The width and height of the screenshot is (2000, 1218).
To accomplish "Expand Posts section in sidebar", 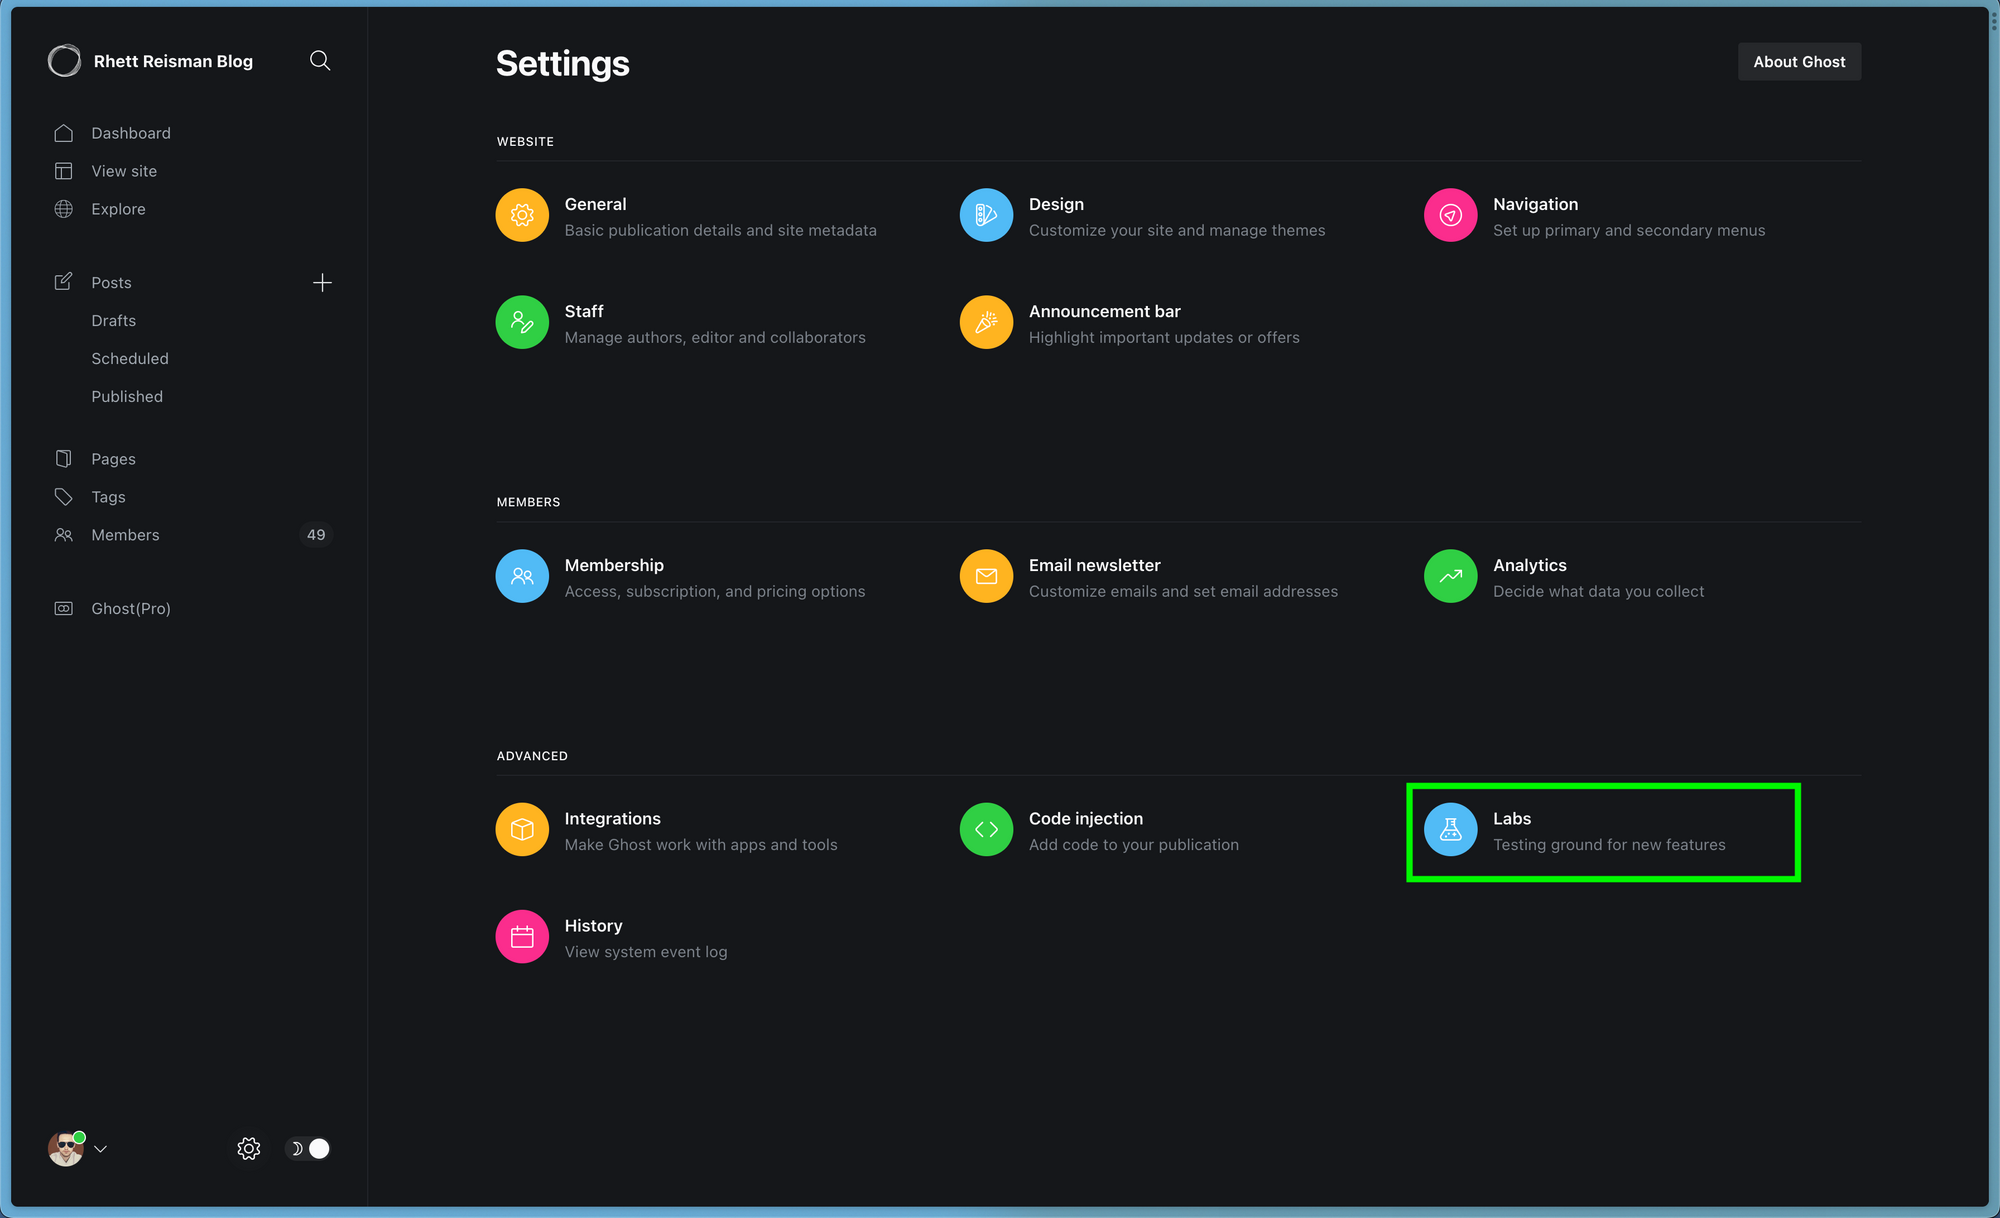I will click(x=111, y=281).
